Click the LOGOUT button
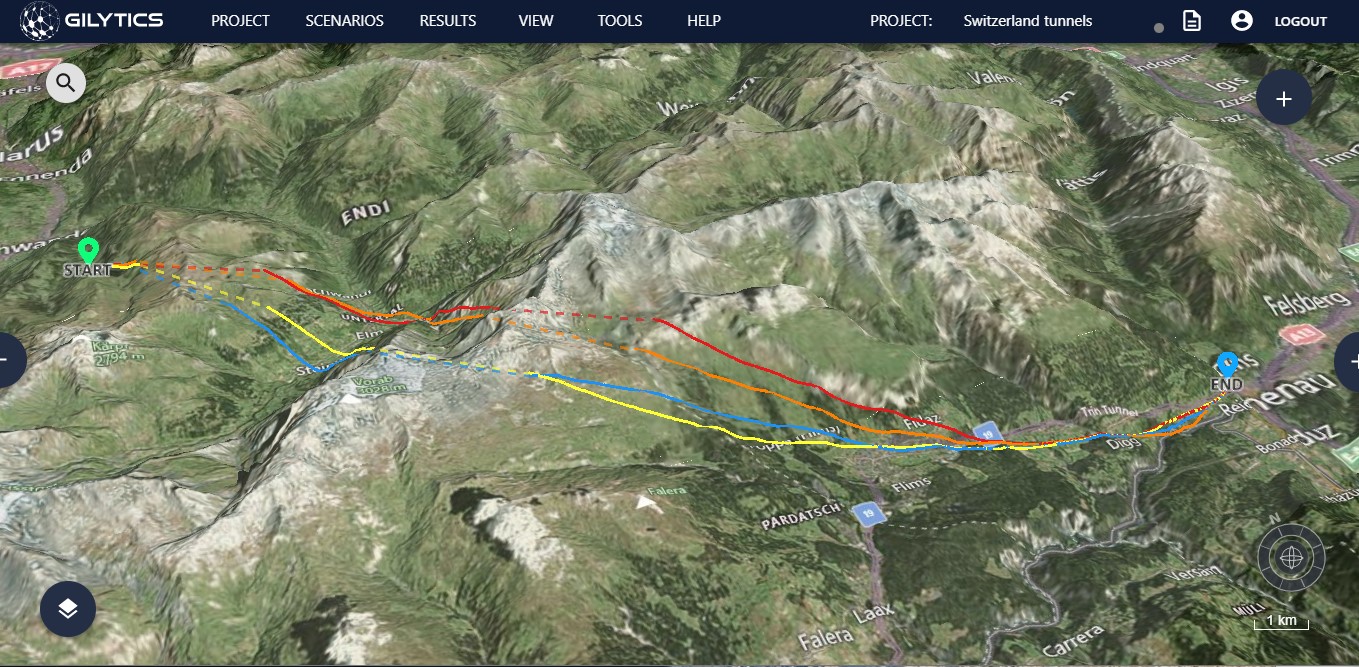The height and width of the screenshot is (667, 1359). tap(1301, 21)
